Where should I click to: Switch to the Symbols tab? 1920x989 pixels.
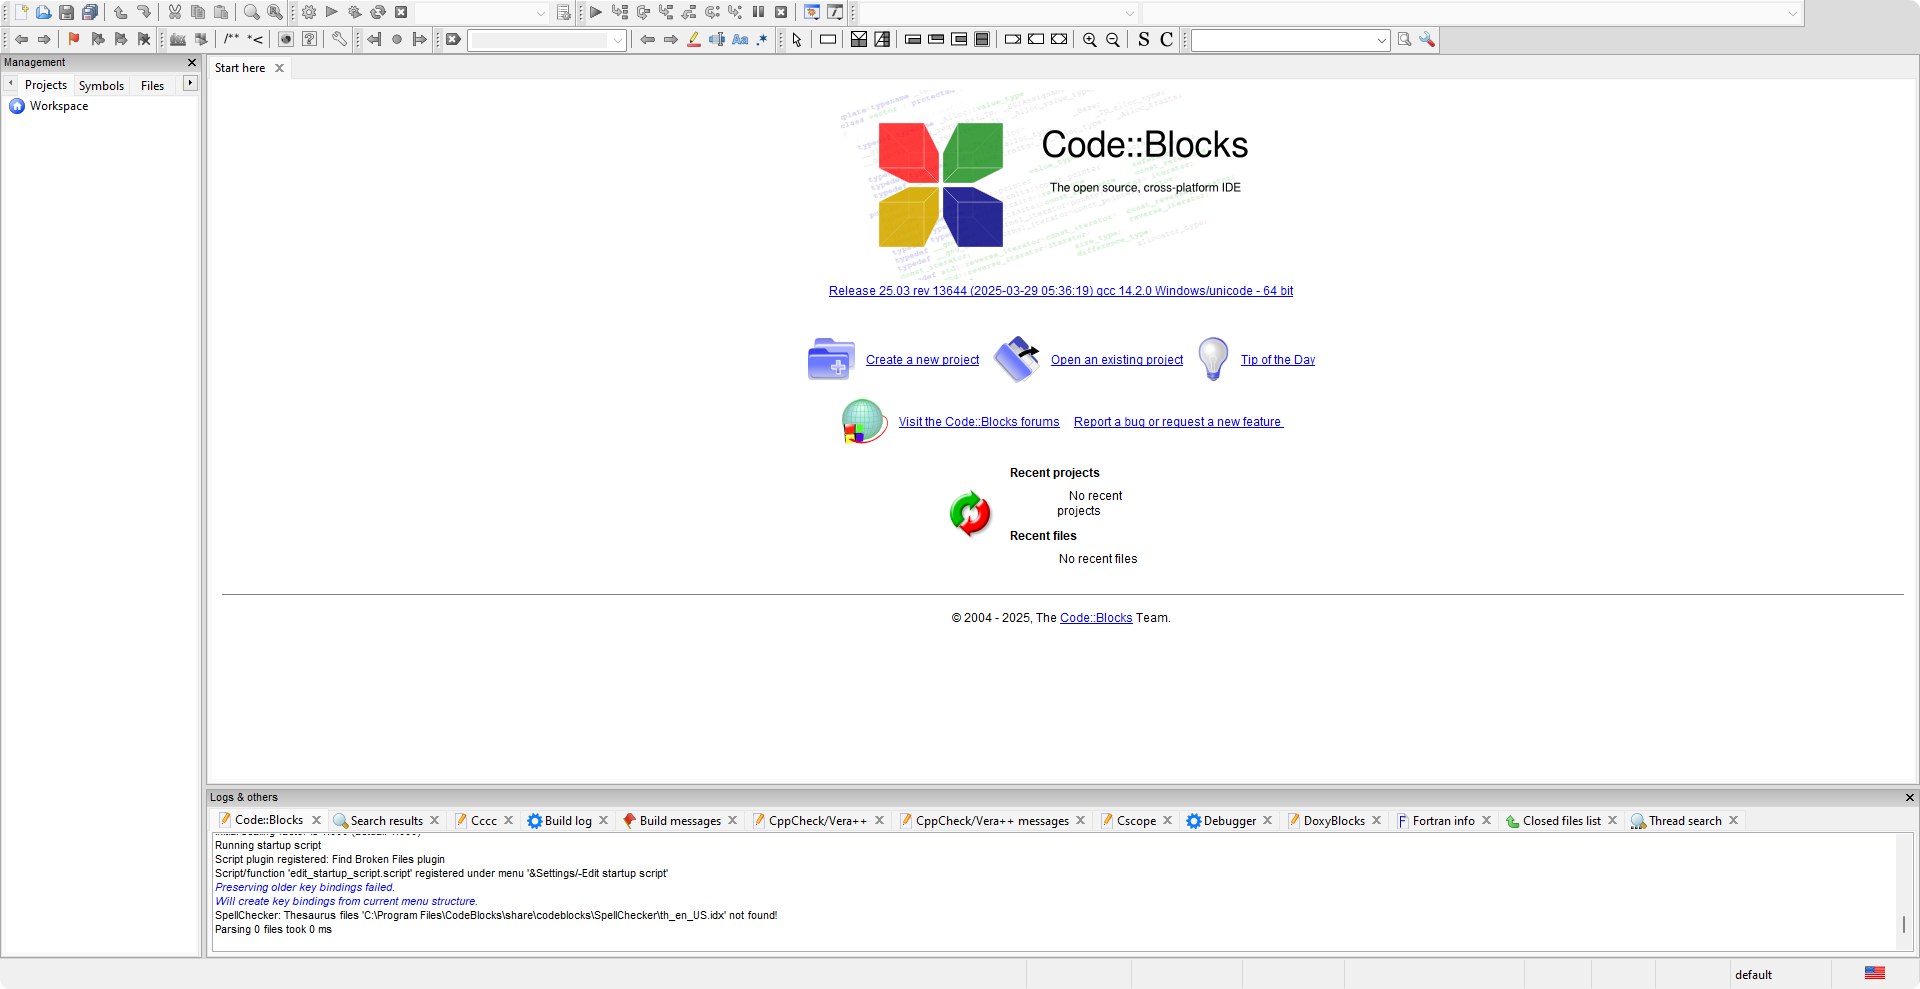pos(101,85)
